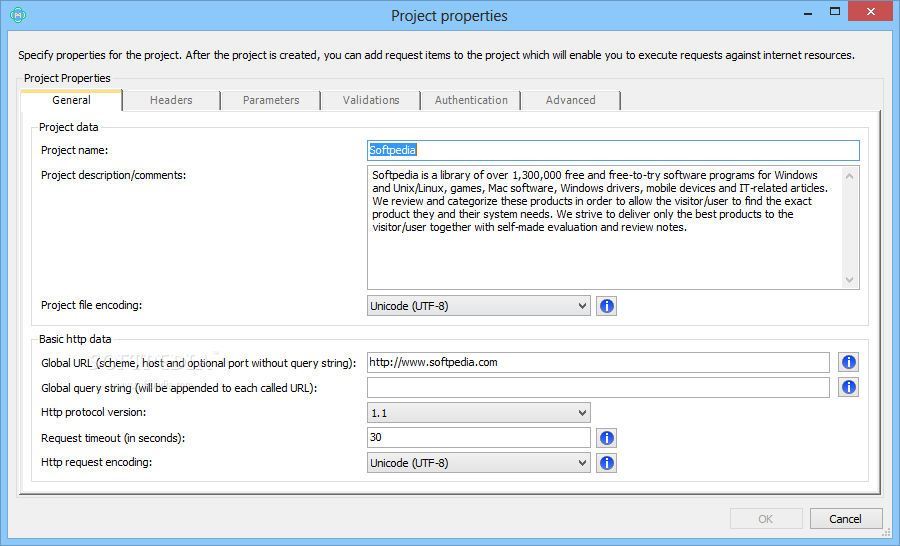Expand Http protocol version dropdown
This screenshot has height=546, width=900.
point(479,413)
